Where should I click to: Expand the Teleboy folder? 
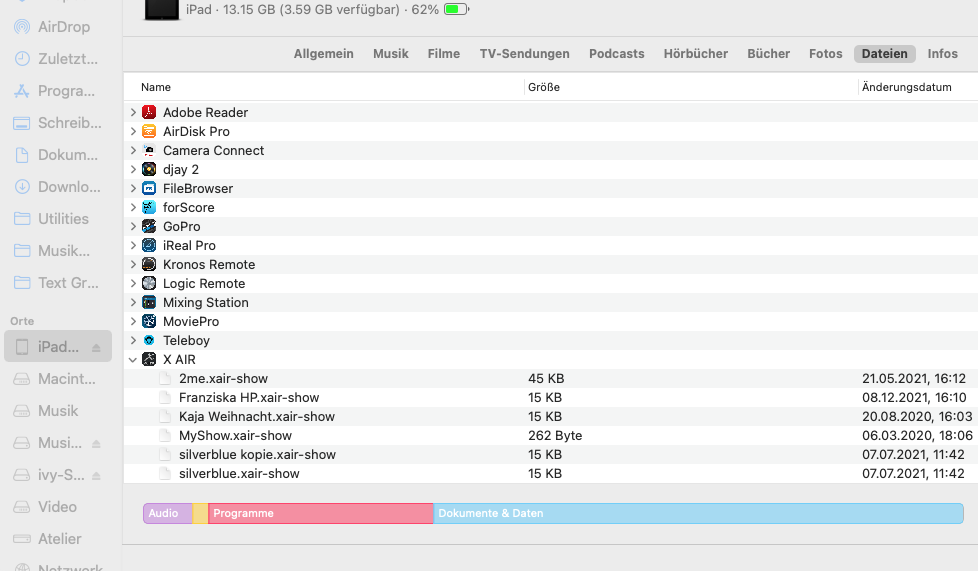pos(133,341)
